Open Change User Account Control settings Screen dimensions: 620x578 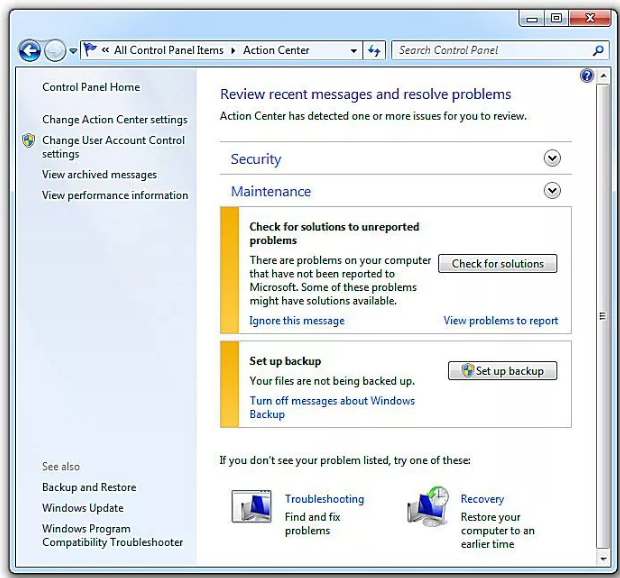113,147
